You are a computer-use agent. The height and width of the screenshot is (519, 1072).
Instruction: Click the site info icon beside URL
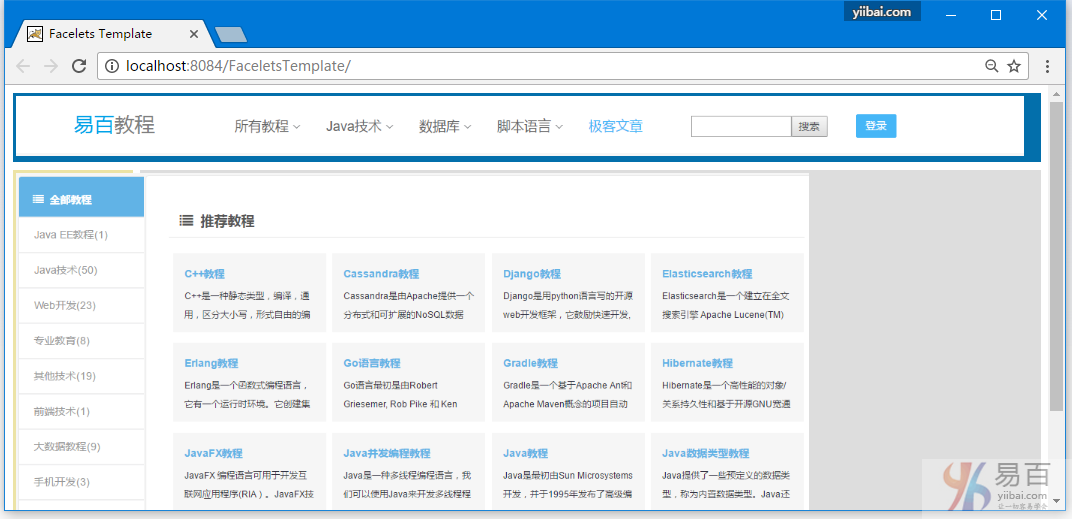click(111, 66)
